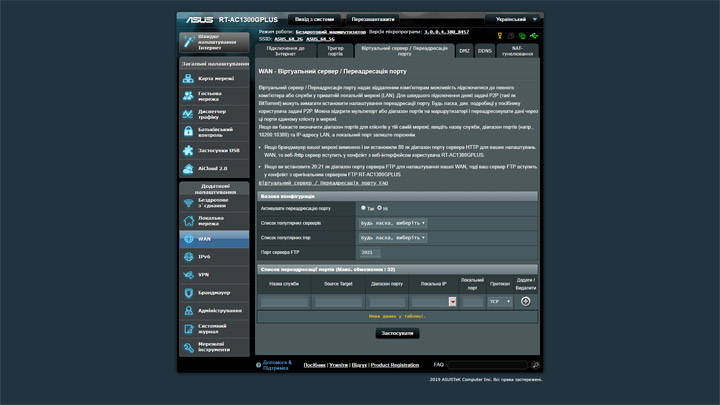This screenshot has width=720, height=405.
Task: Switch to the DMZ tab
Action: coord(464,51)
